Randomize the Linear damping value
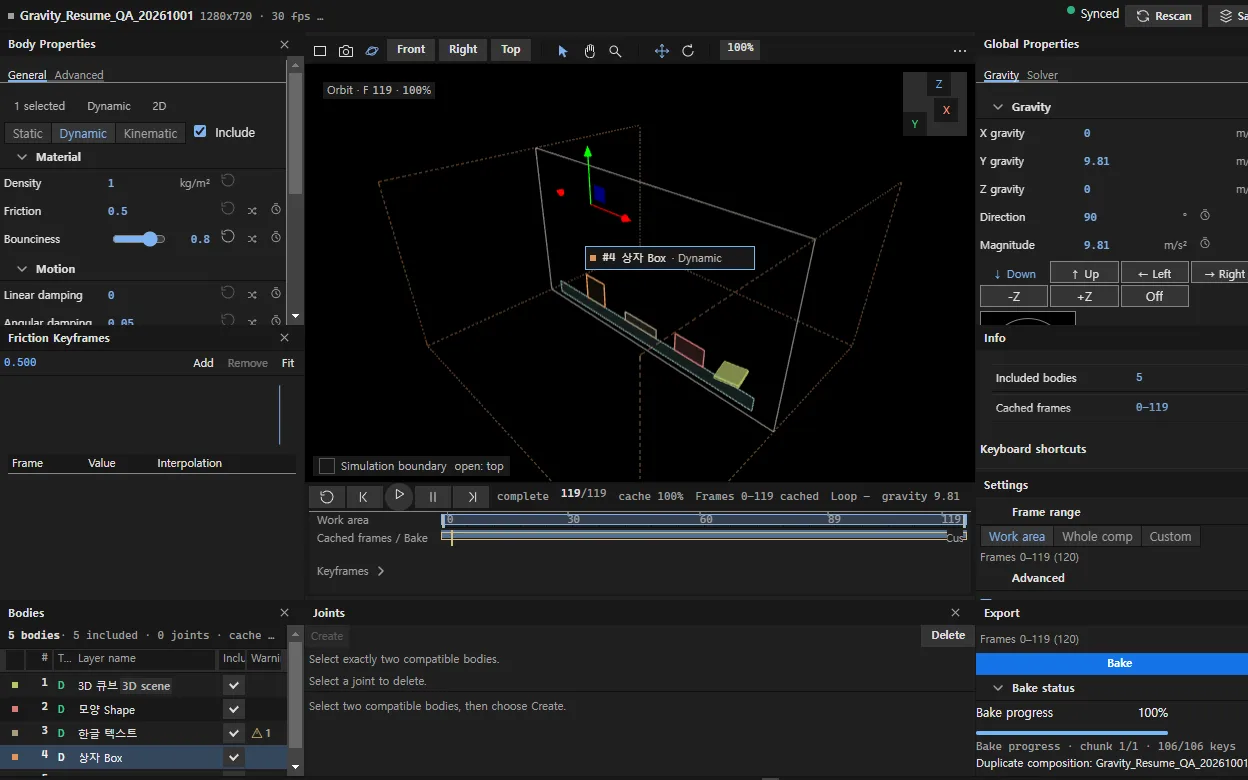This screenshot has width=1248, height=780. [x=252, y=294]
